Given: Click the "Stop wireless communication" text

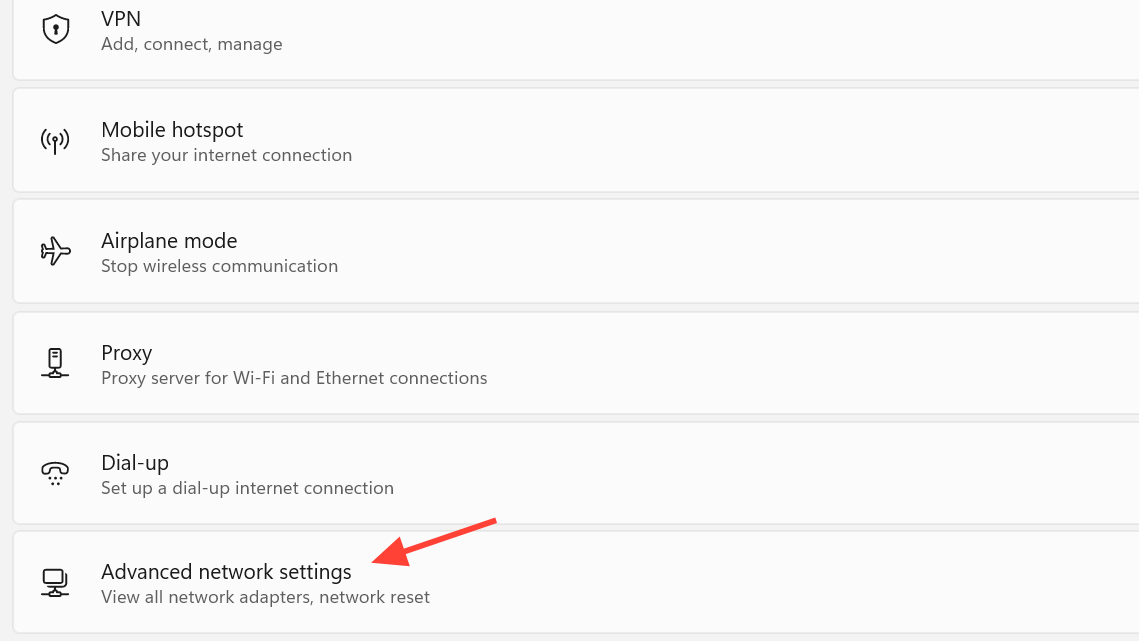Looking at the screenshot, I should click(219, 266).
